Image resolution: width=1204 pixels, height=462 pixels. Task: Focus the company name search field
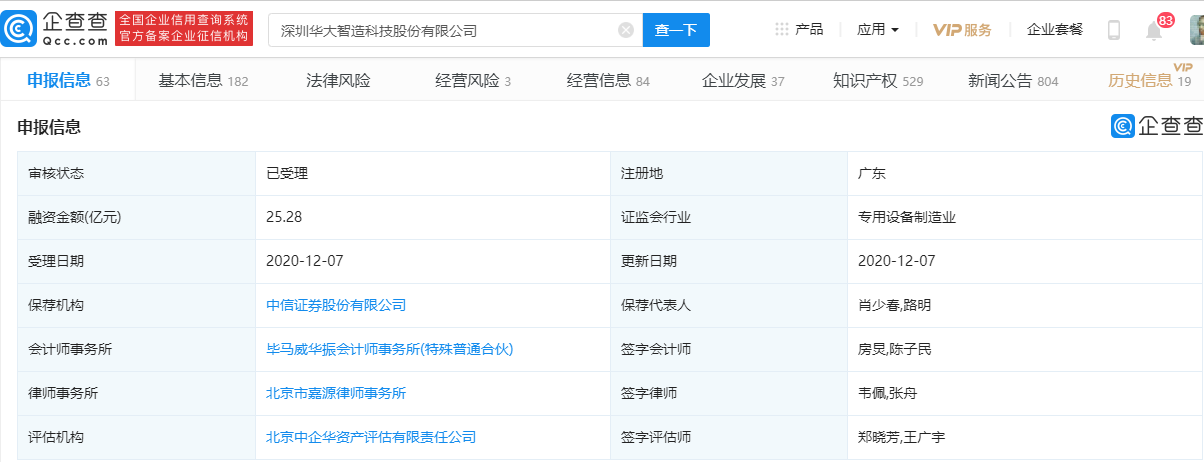tap(445, 30)
